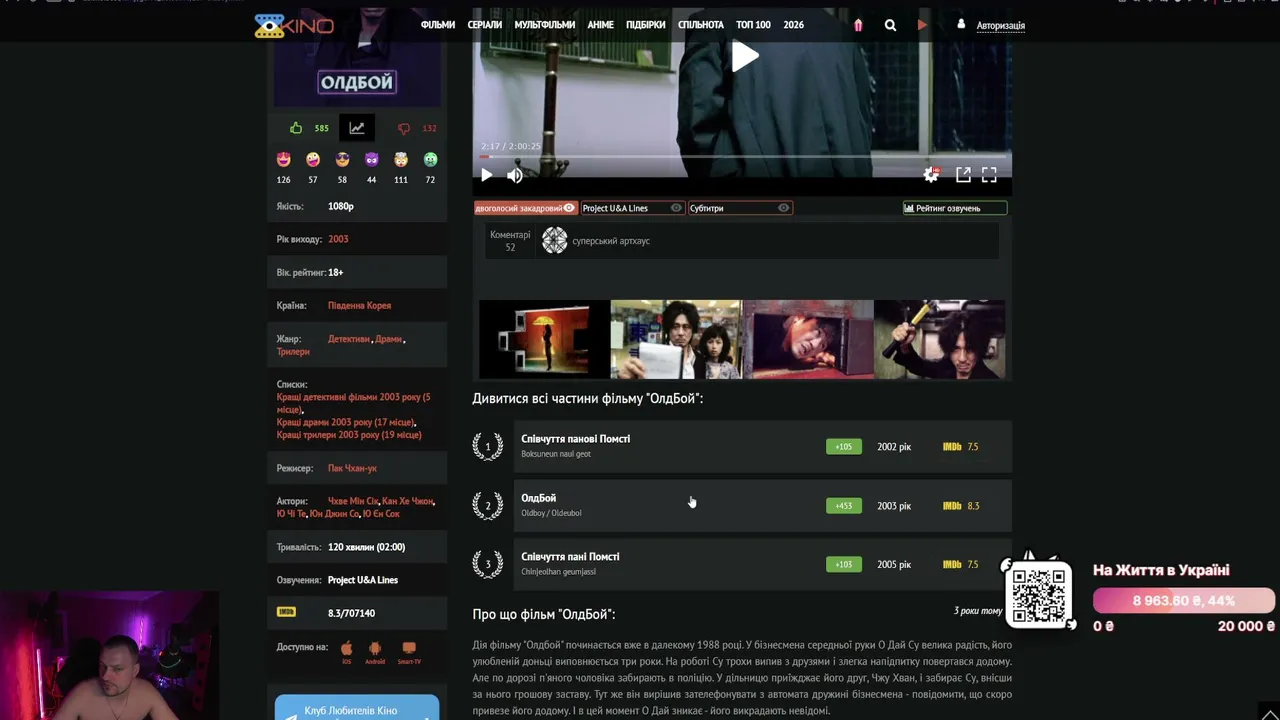Open the screenshot of man with hammer
The height and width of the screenshot is (720, 1280).
click(x=940, y=340)
